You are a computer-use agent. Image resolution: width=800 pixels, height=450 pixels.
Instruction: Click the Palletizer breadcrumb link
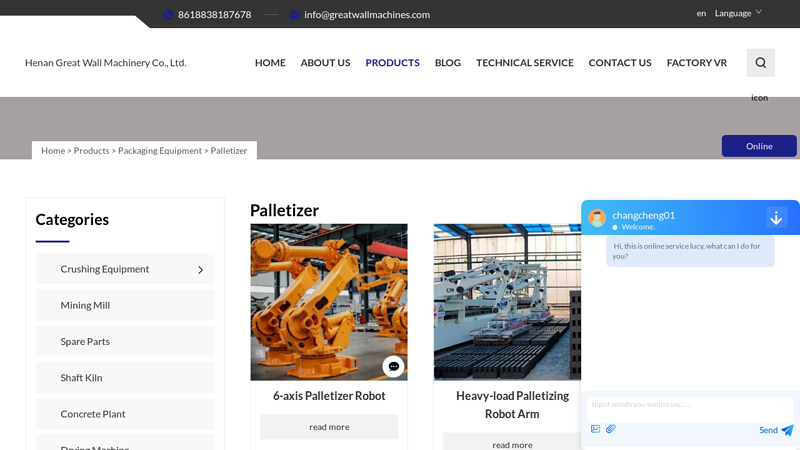point(229,151)
